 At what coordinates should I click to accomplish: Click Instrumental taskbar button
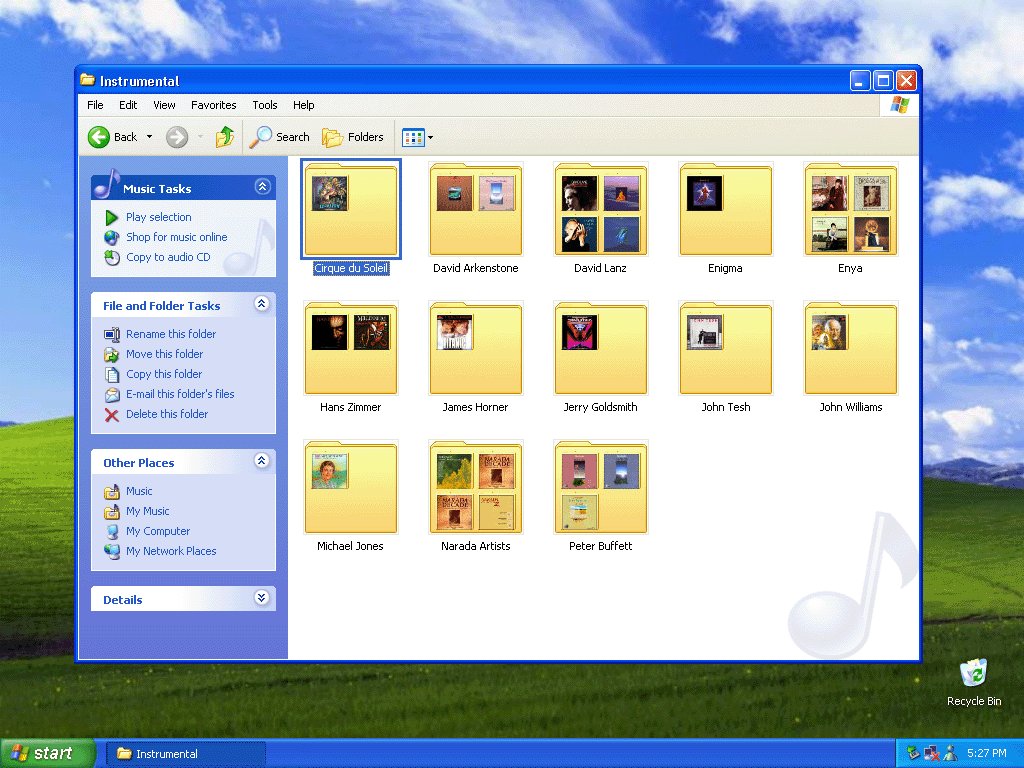pos(185,754)
